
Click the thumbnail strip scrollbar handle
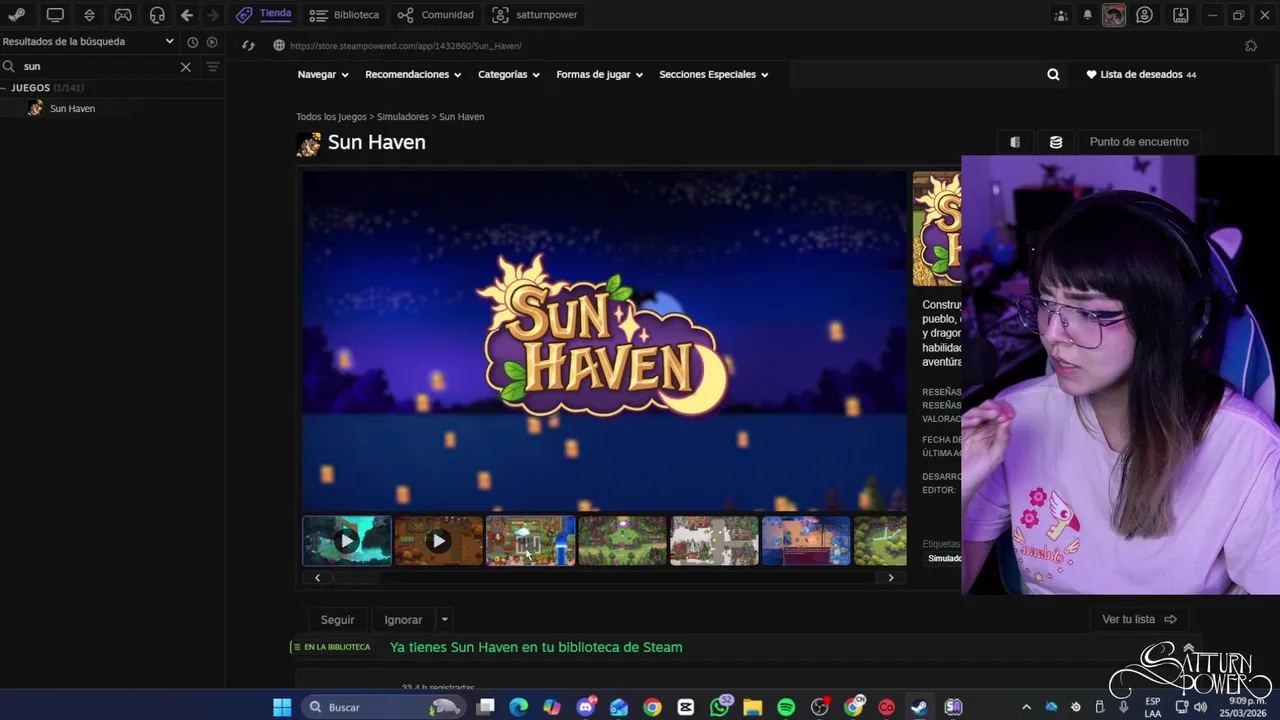357,578
